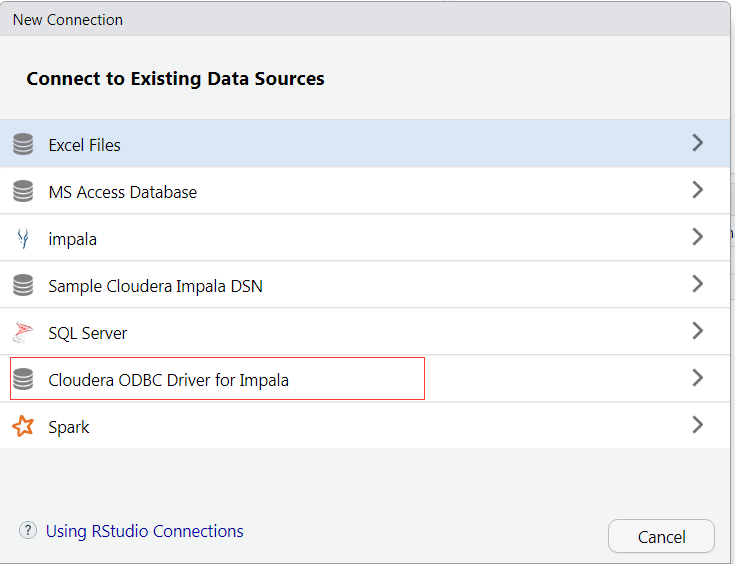The height and width of the screenshot is (564, 735).
Task: Select the MS Access Database text
Action: point(123,192)
